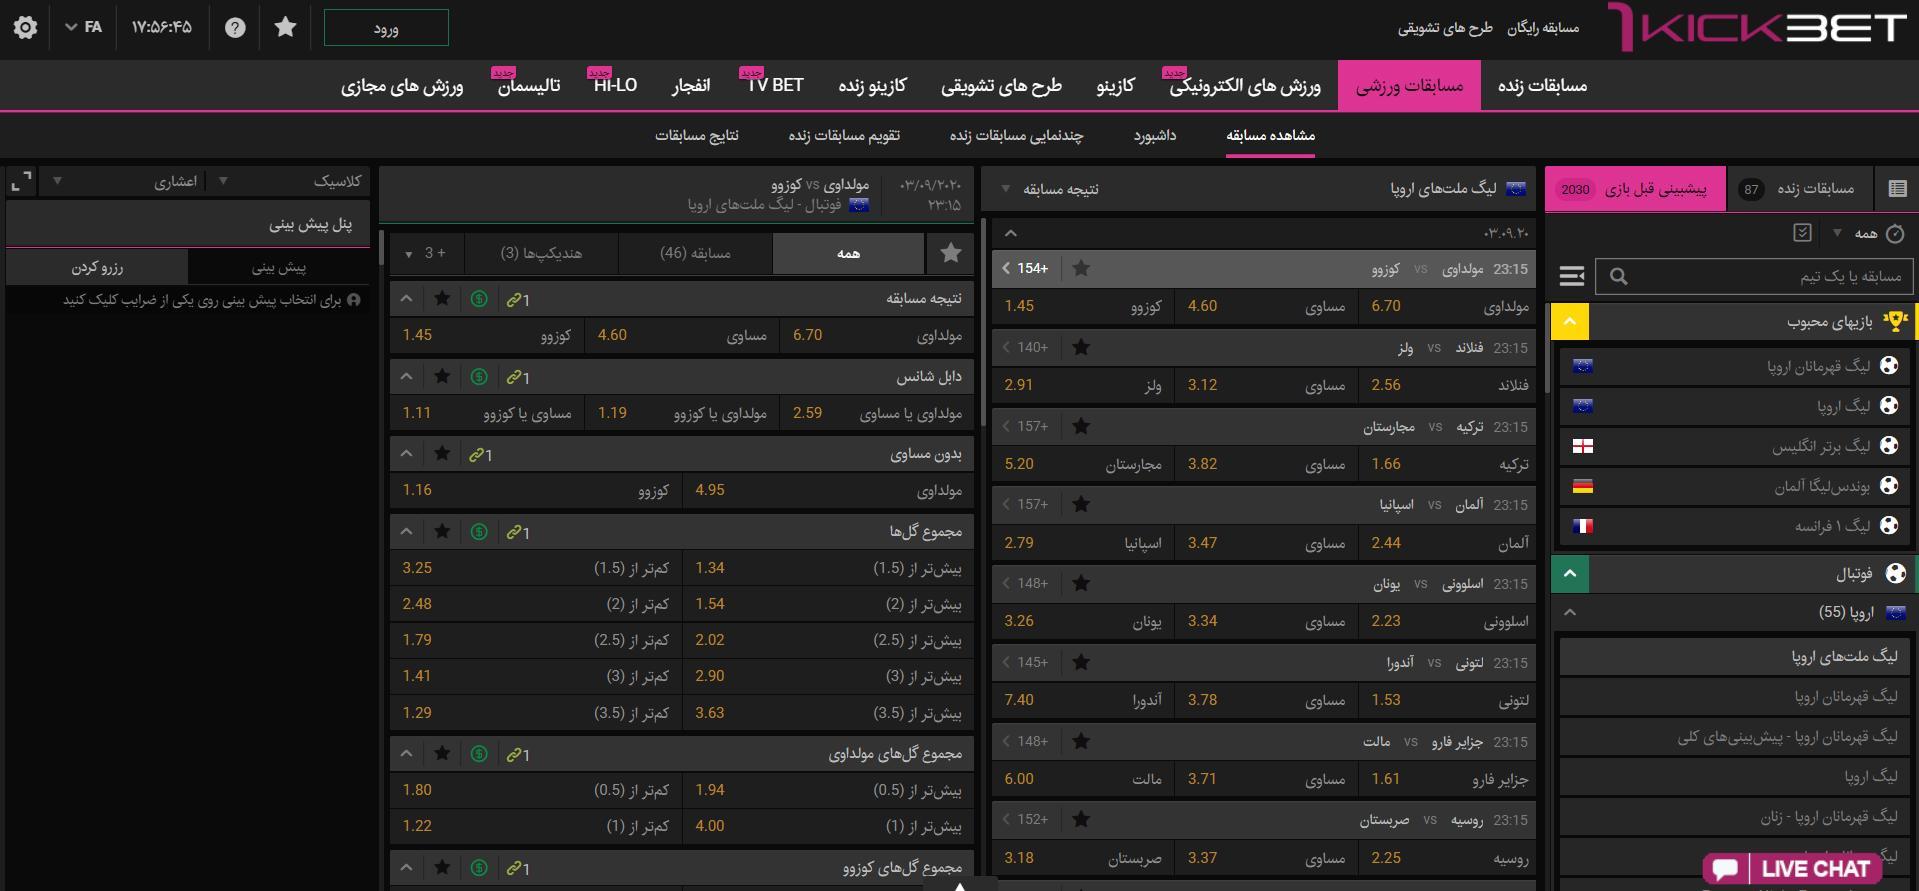1919x891 pixels.
Task: Favorite the مولداوی vs کوزوو match star
Action: pyautogui.click(x=1081, y=268)
